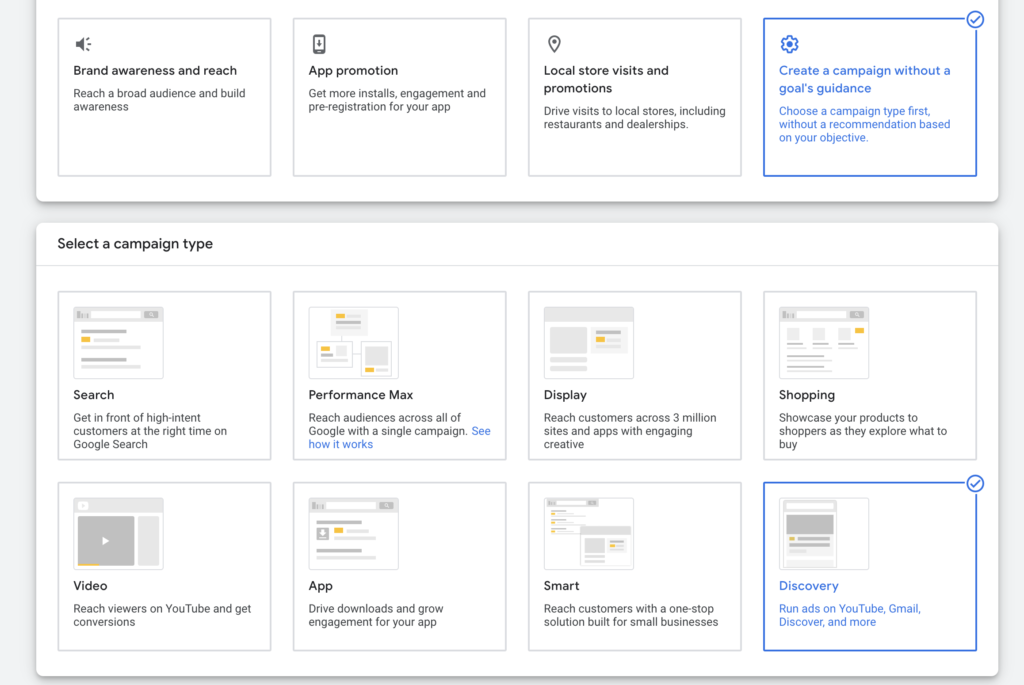Open the 'See how it works' link

pos(399,438)
